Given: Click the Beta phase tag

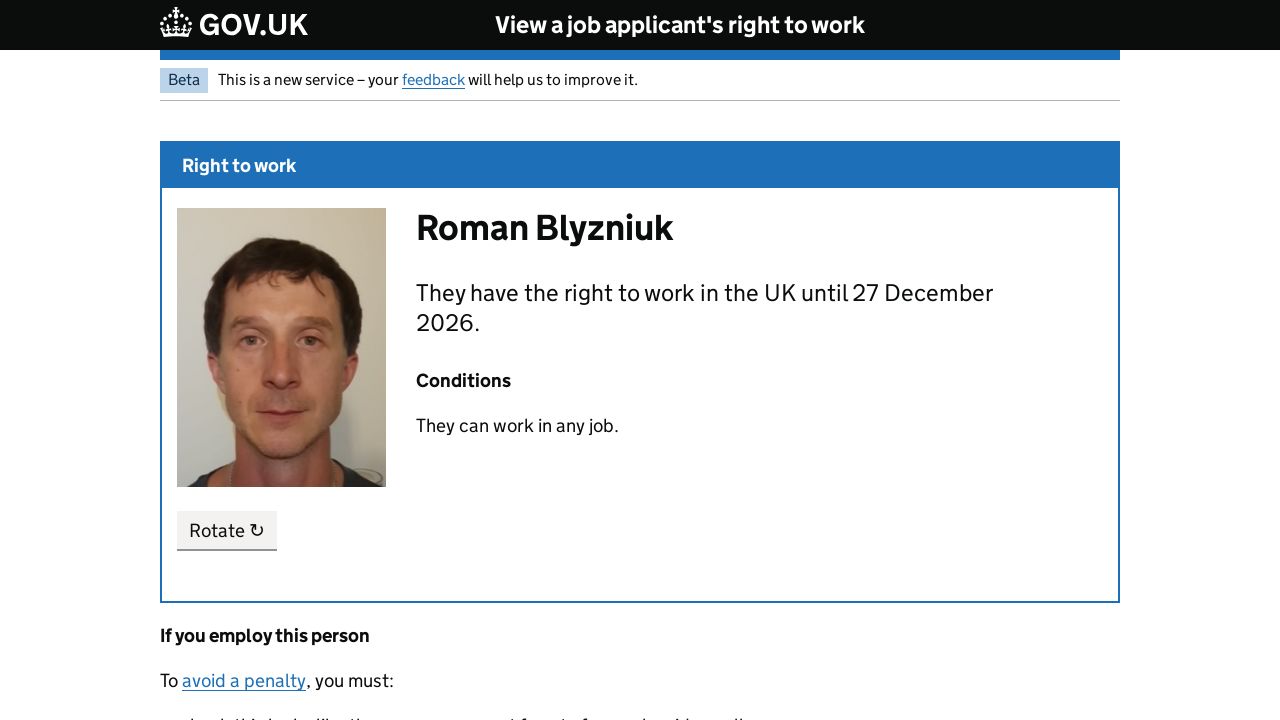Looking at the screenshot, I should 184,80.
